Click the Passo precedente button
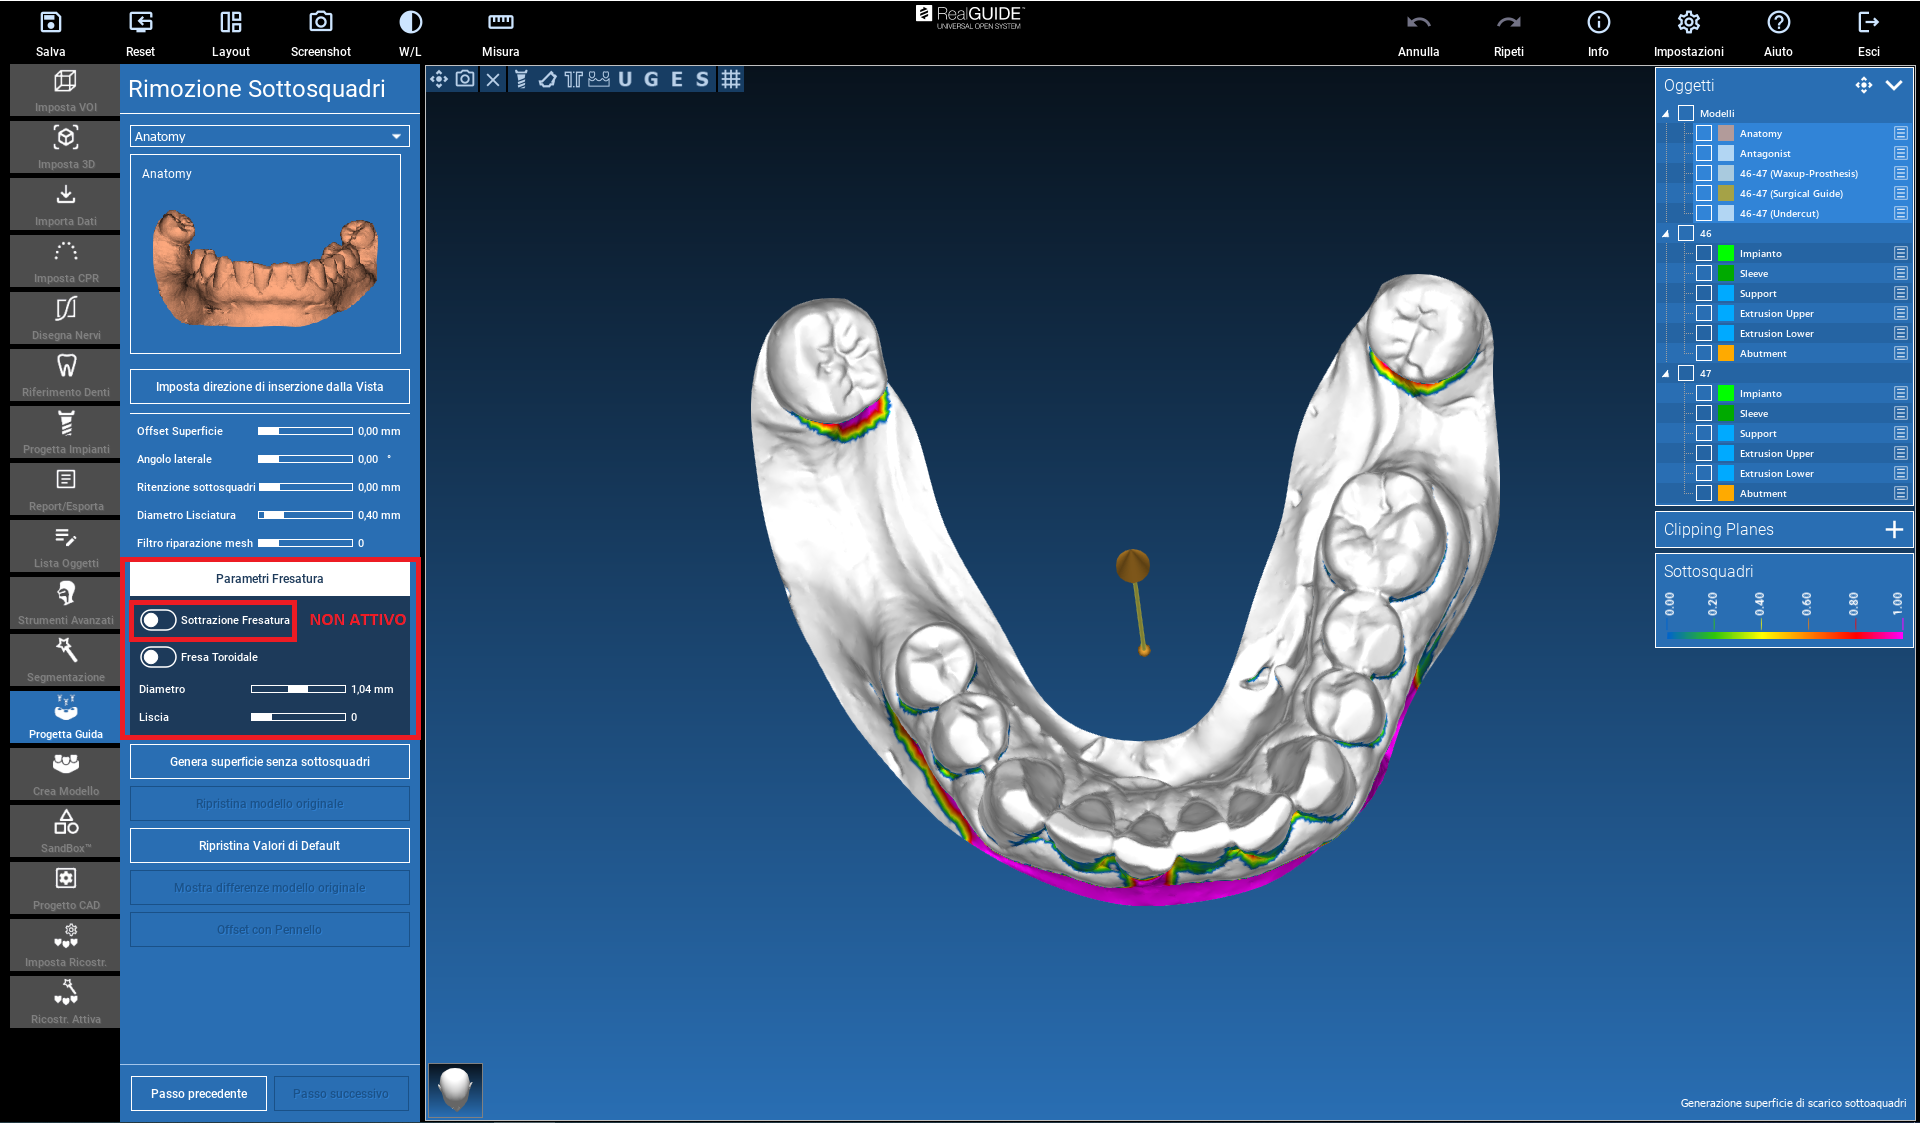The image size is (1920, 1123). [199, 1093]
